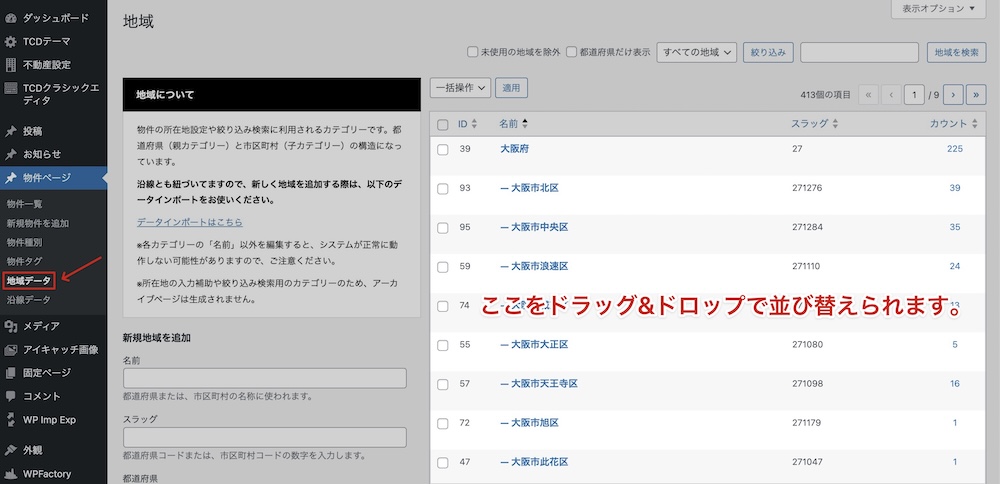
Task: Open the 大阪市旭区 region link
Action: [x=529, y=423]
